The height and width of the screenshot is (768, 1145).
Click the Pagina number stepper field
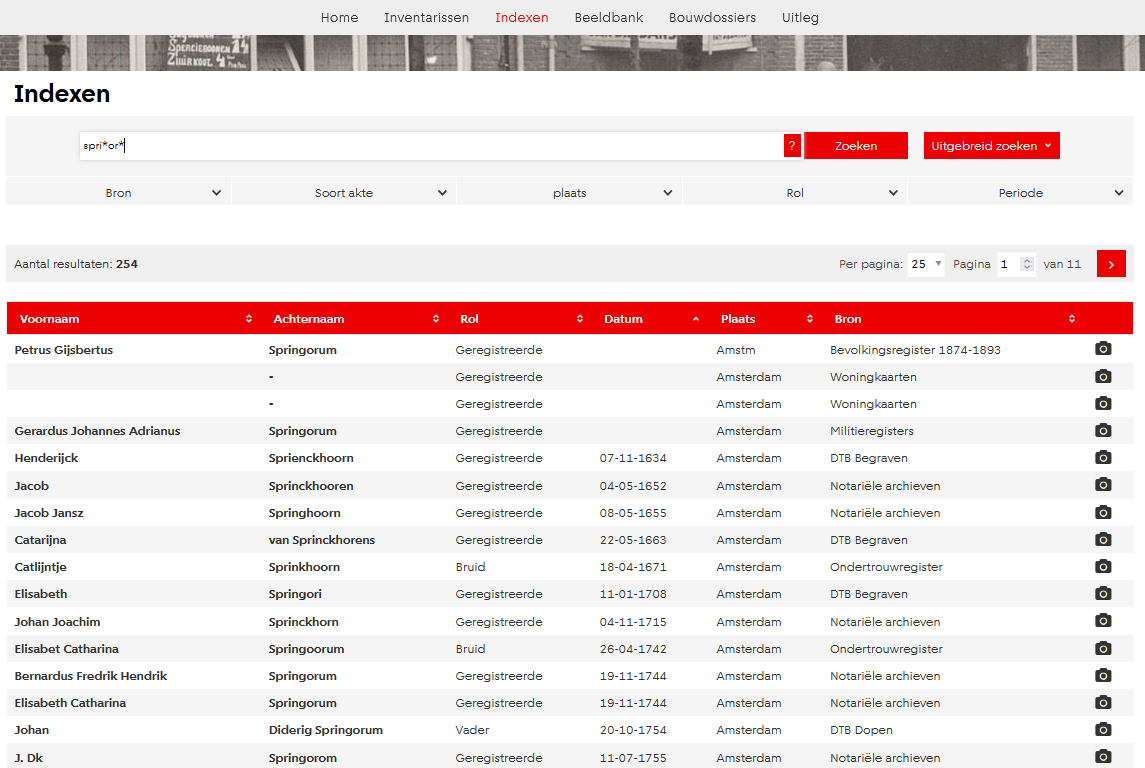coord(1014,264)
